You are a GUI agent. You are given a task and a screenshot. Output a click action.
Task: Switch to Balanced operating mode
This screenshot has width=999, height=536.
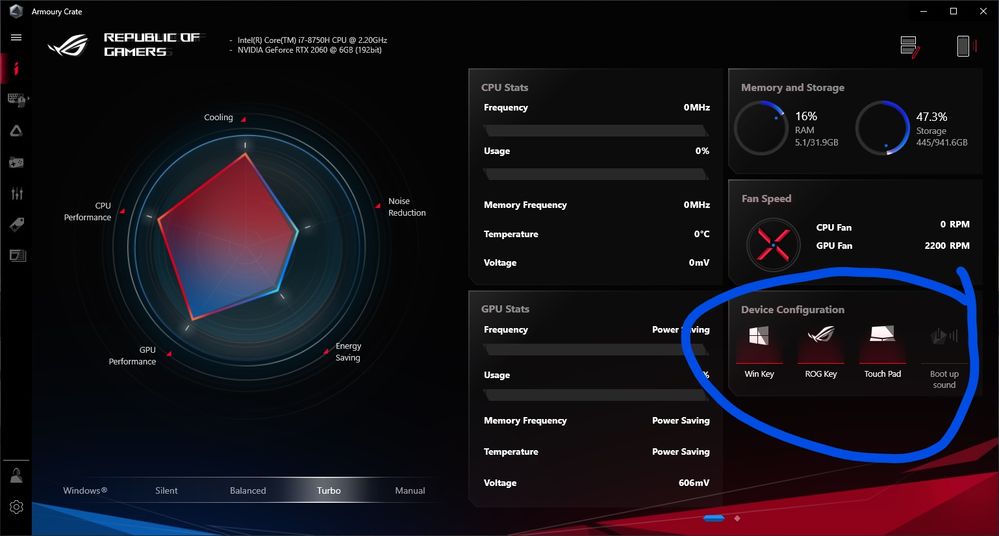(248, 491)
